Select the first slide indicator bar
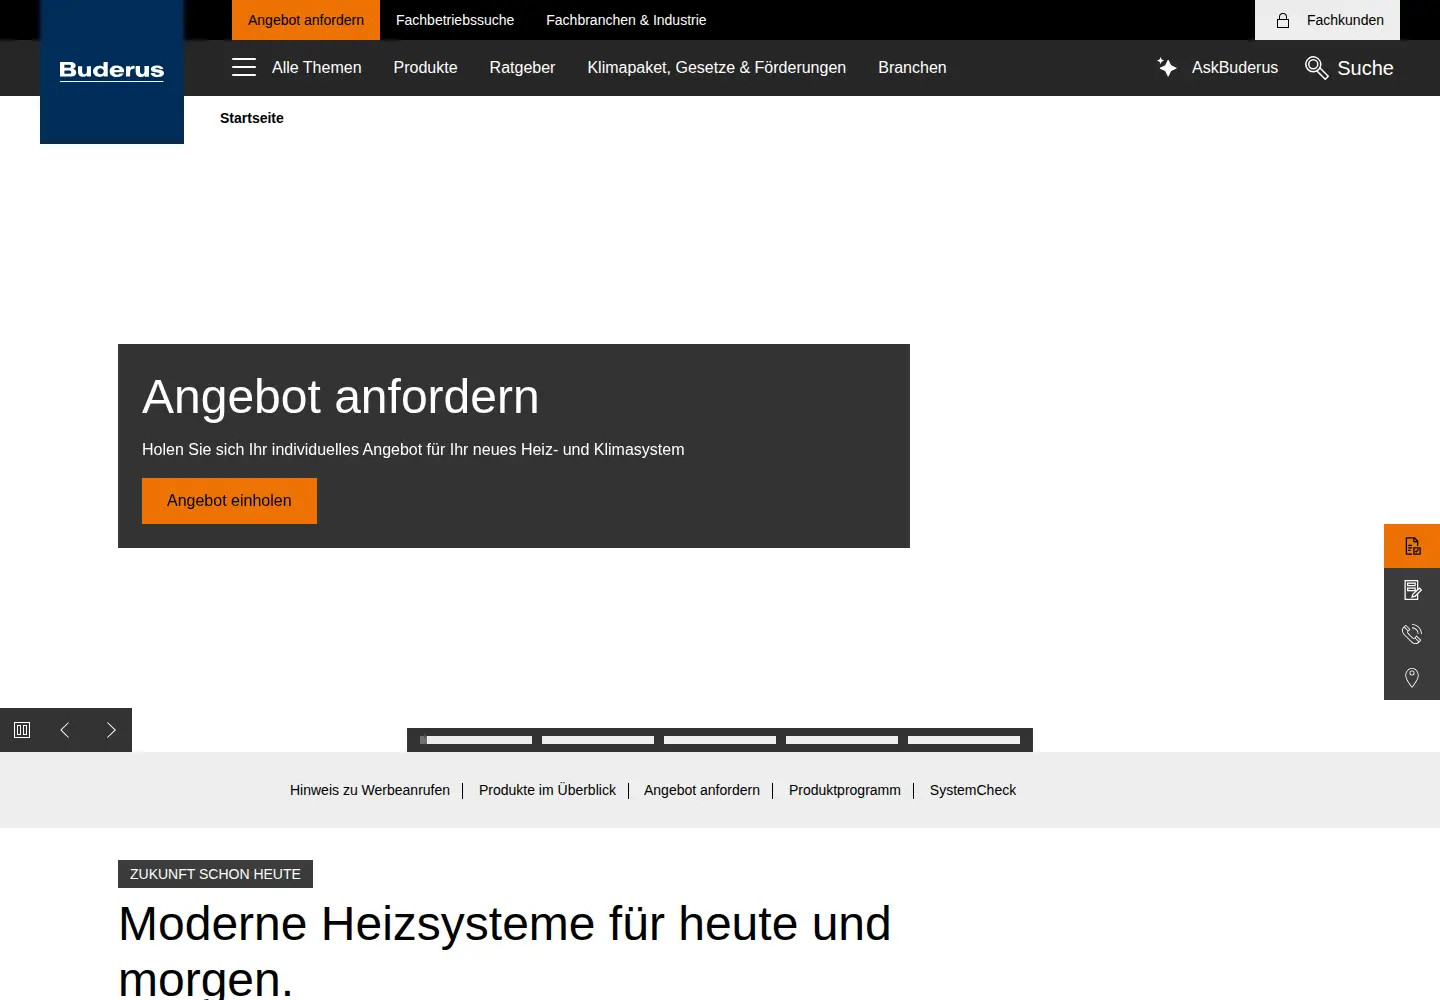 pyautogui.click(x=476, y=740)
